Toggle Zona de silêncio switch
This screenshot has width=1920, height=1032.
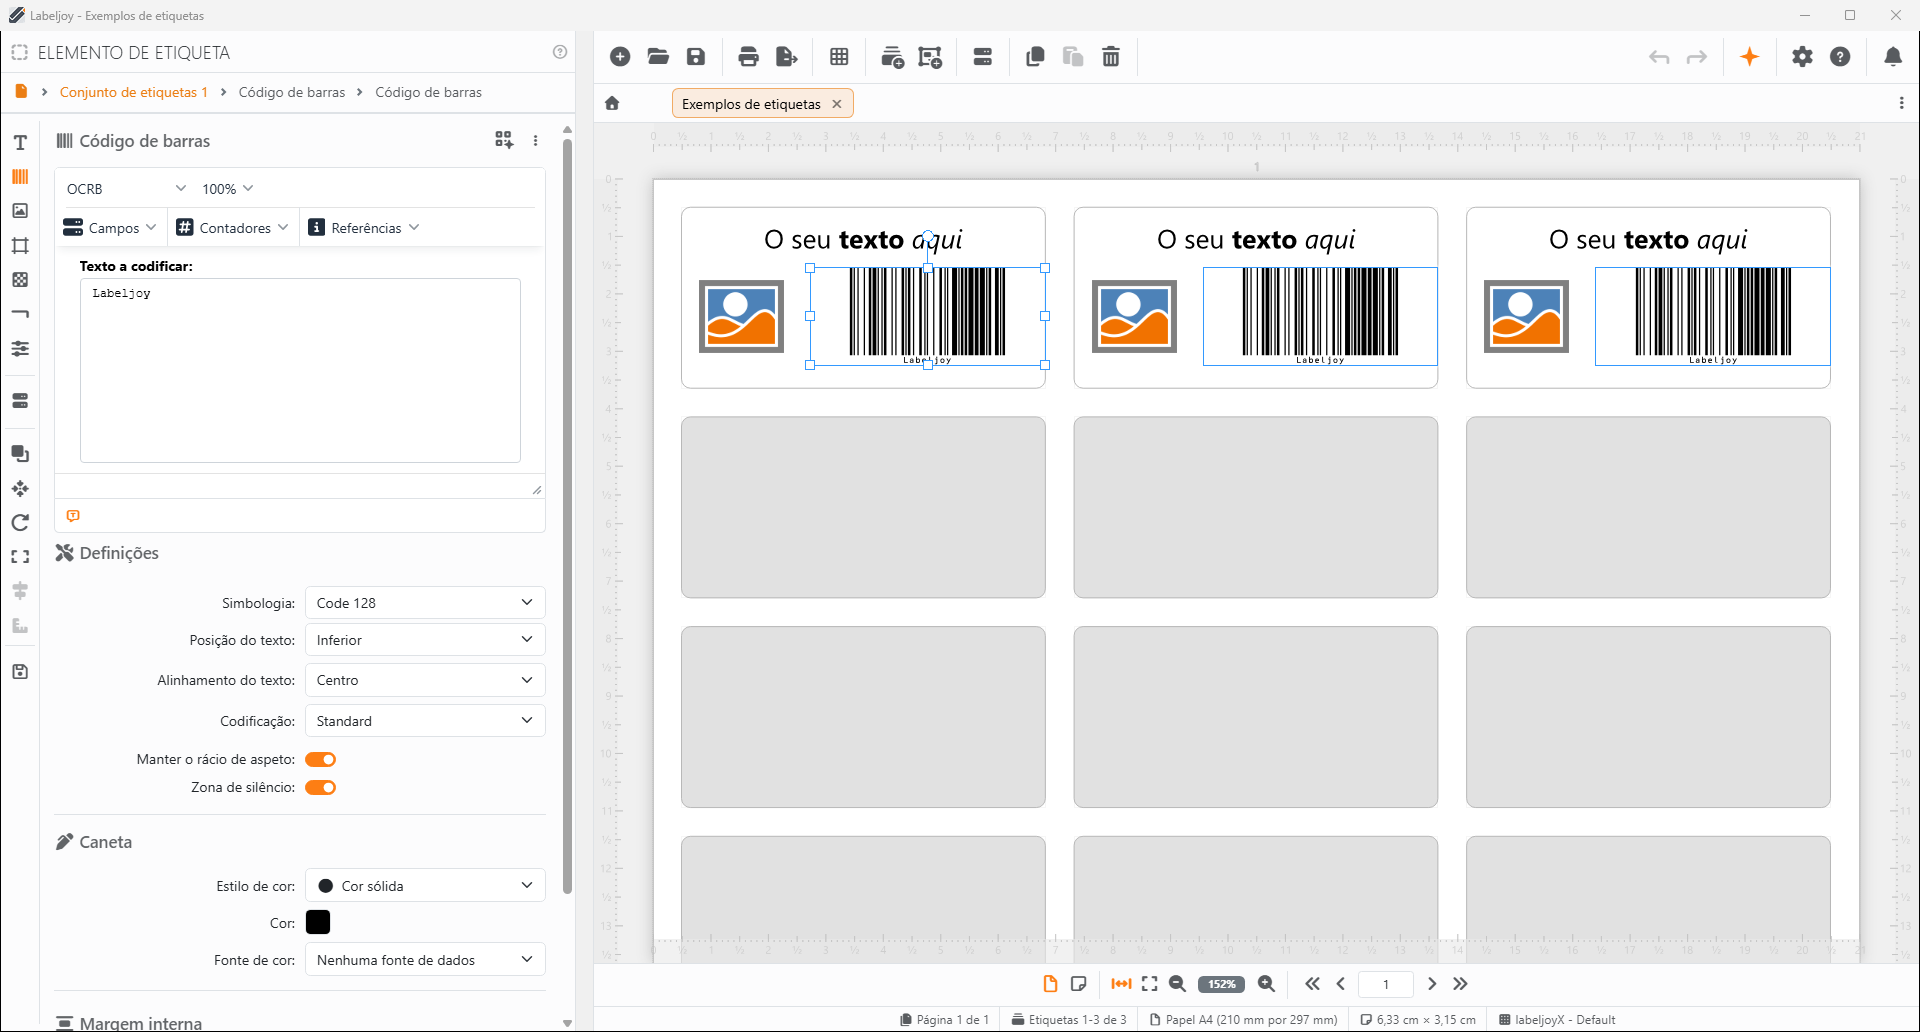(320, 787)
